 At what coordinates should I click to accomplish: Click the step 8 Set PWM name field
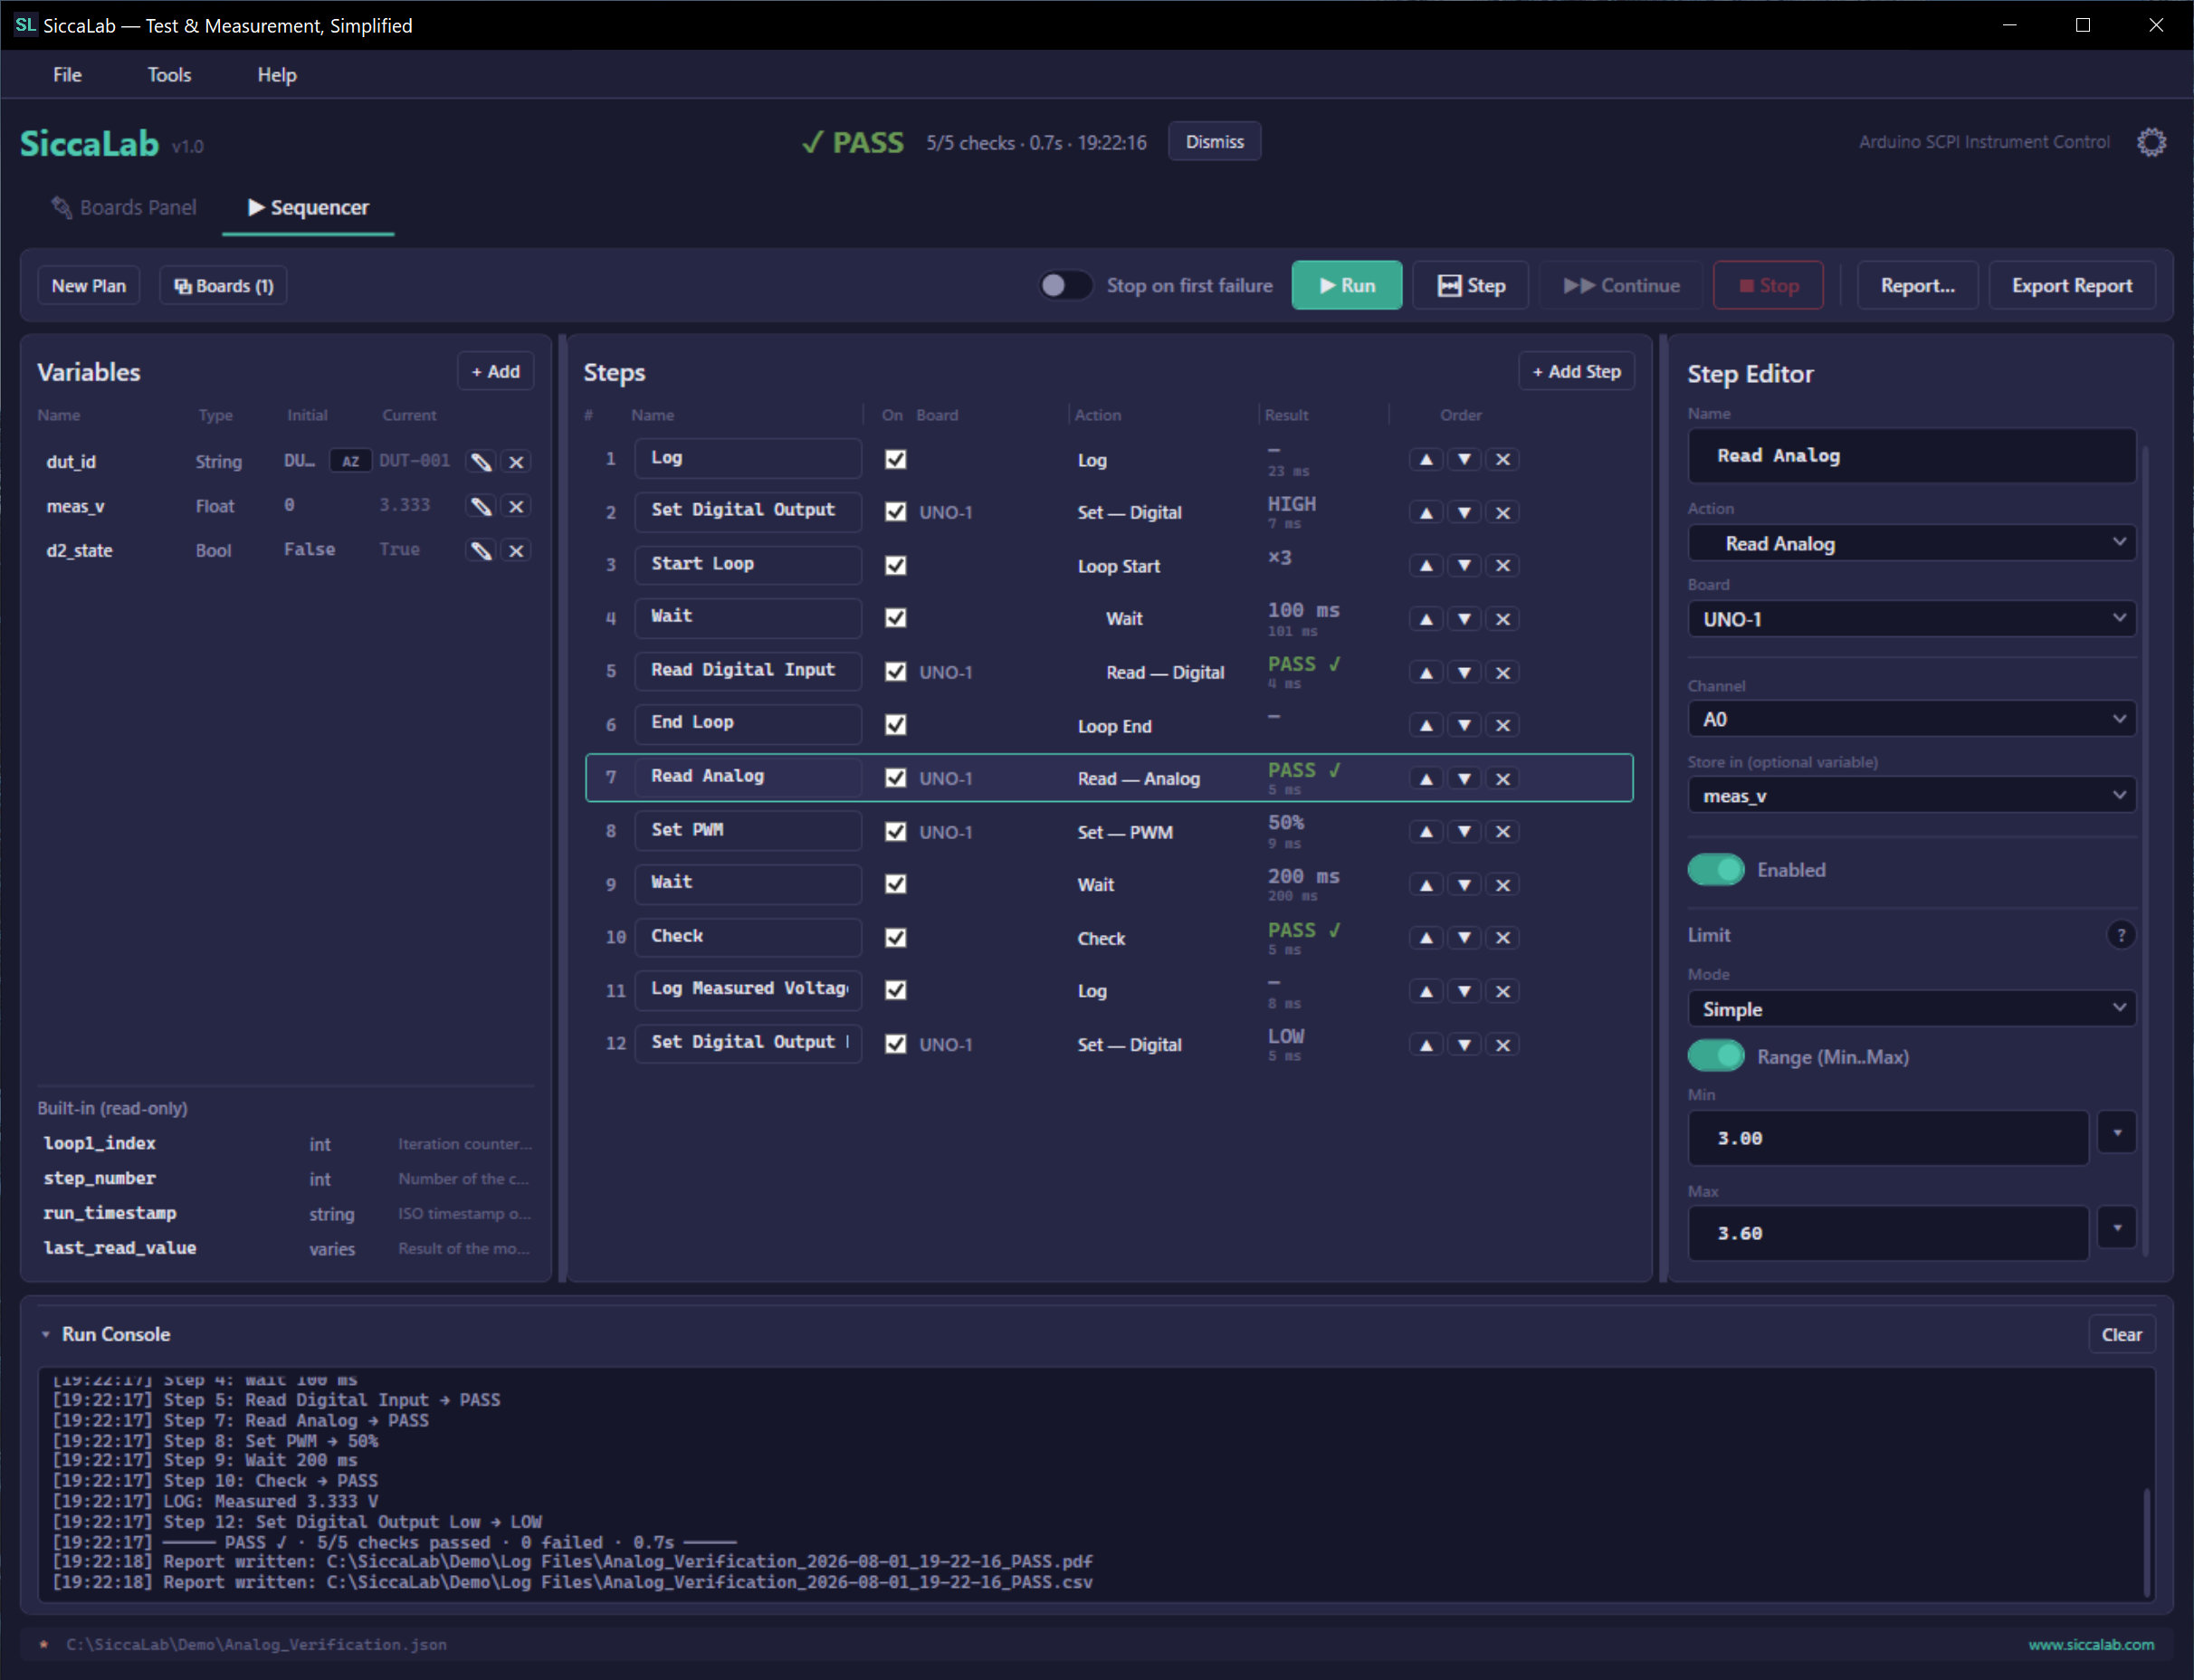[748, 830]
